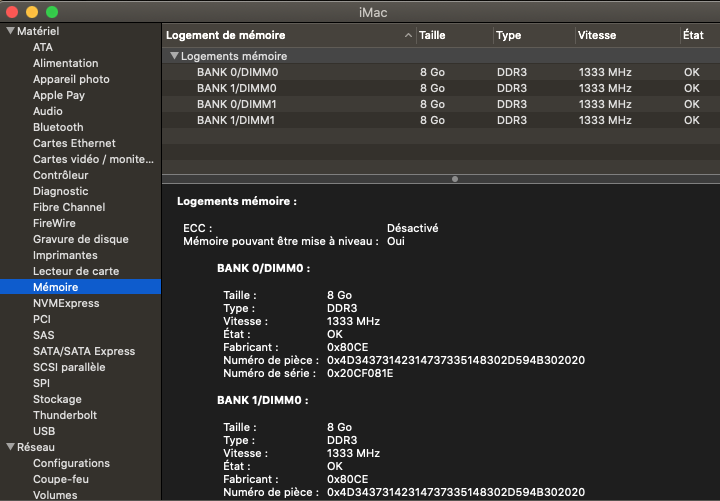Open NVMExpress in the sidebar
The width and height of the screenshot is (720, 501).
66,303
